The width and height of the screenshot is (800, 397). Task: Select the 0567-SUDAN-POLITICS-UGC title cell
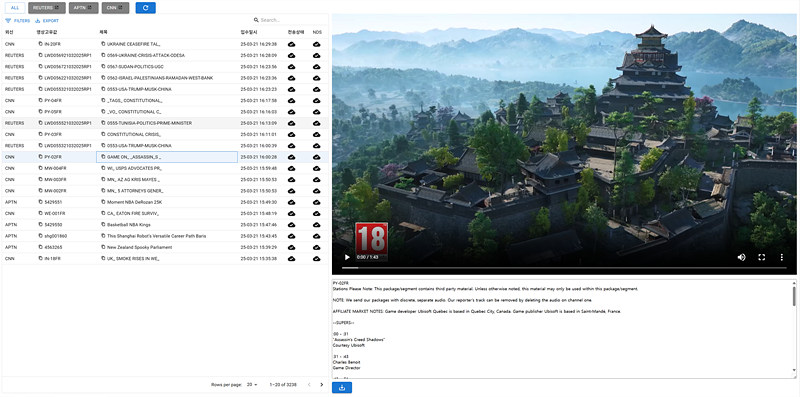[135, 67]
